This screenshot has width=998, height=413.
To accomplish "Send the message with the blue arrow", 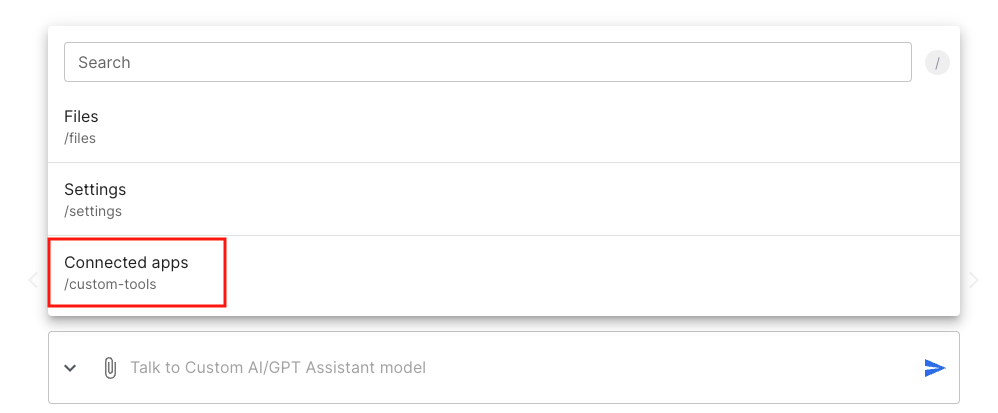I will click(x=934, y=368).
